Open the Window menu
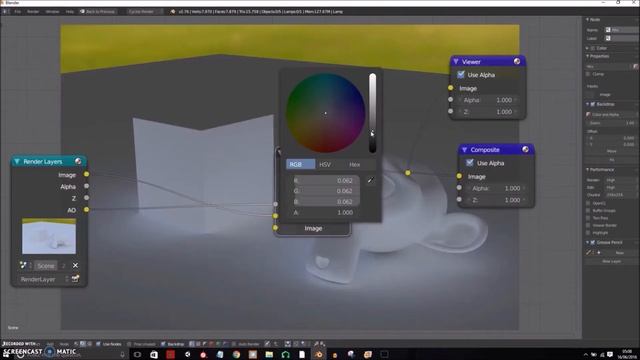The height and width of the screenshot is (360, 640). 52,11
